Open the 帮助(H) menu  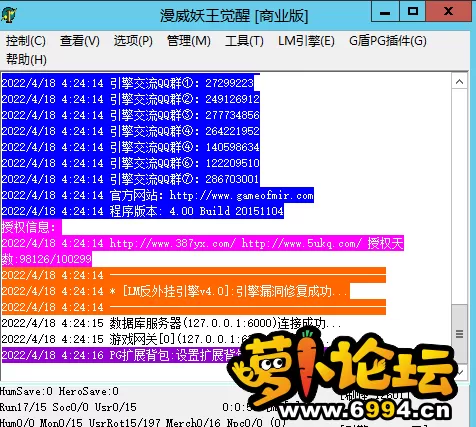[x=26, y=60]
